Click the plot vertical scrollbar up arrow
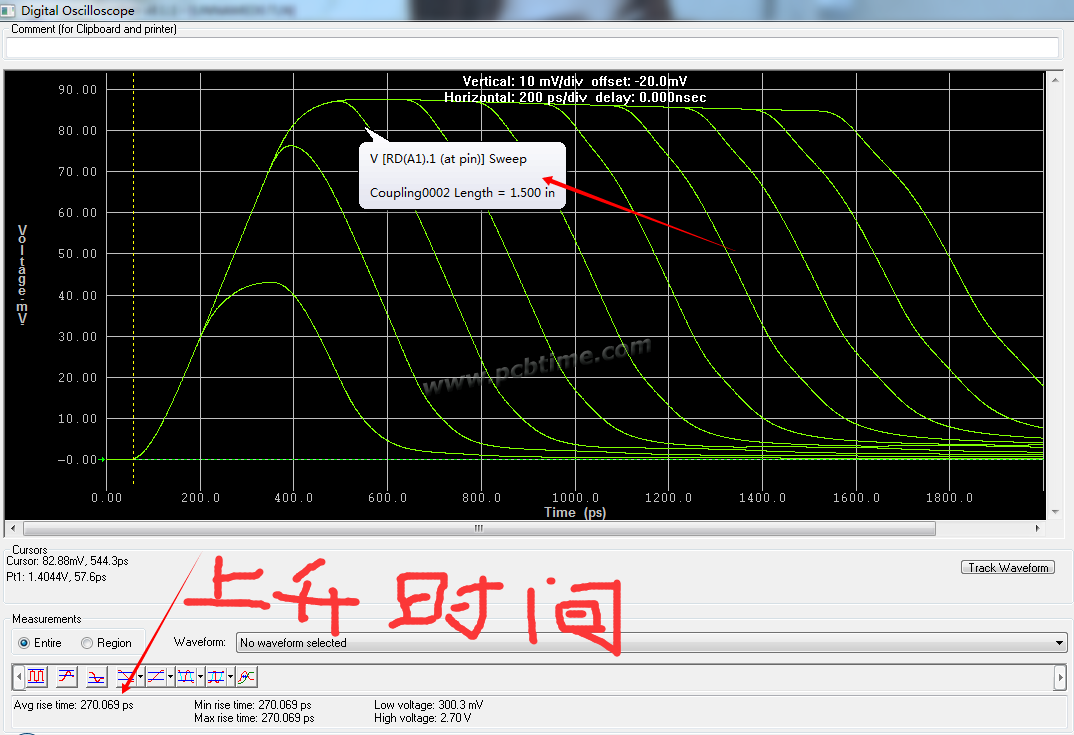This screenshot has width=1074, height=735. pyautogui.click(x=1055, y=80)
